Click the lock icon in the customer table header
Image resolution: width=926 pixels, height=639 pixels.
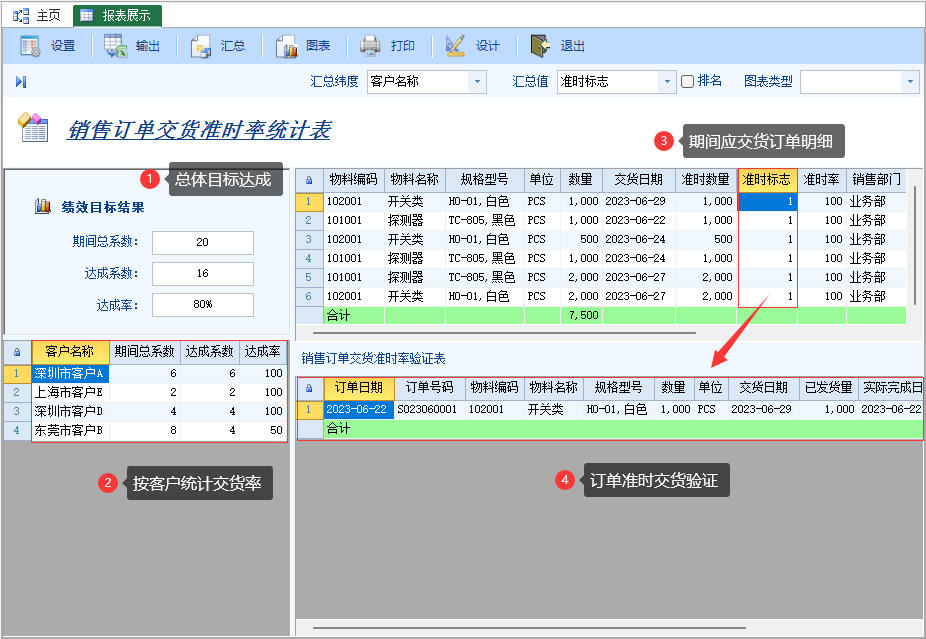(17, 352)
